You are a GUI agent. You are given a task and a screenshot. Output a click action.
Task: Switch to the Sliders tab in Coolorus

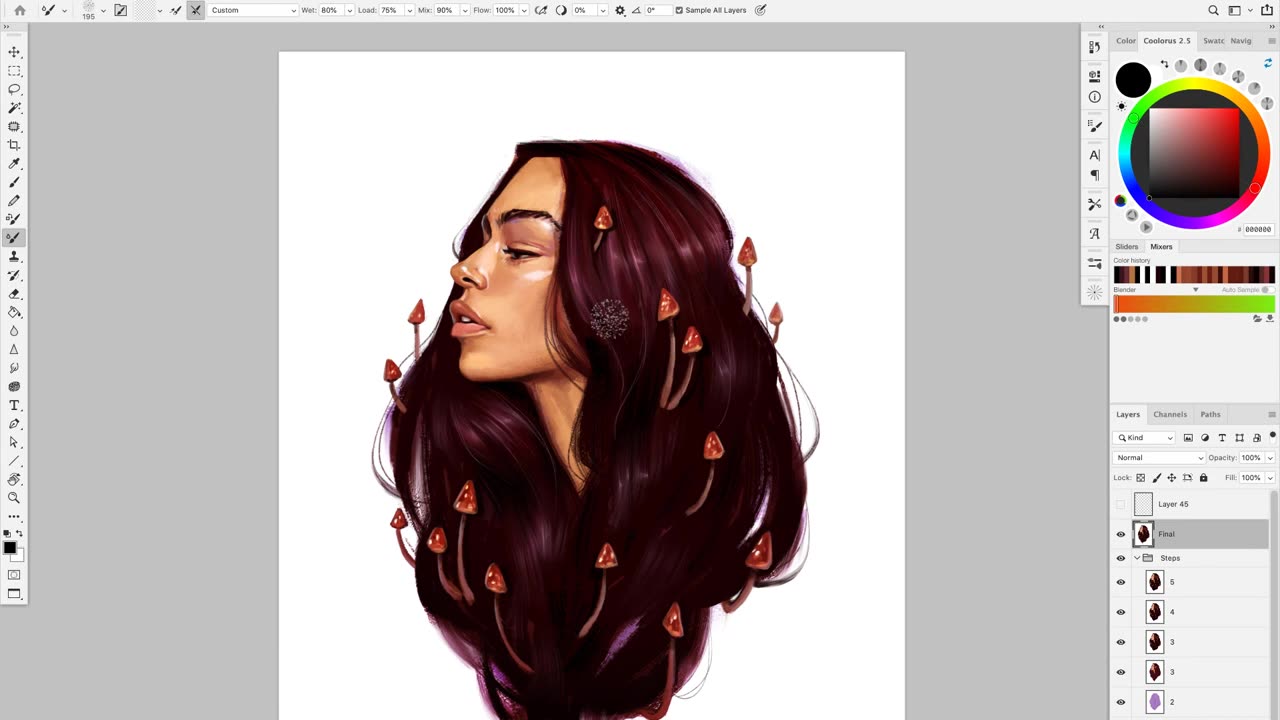pos(1127,247)
